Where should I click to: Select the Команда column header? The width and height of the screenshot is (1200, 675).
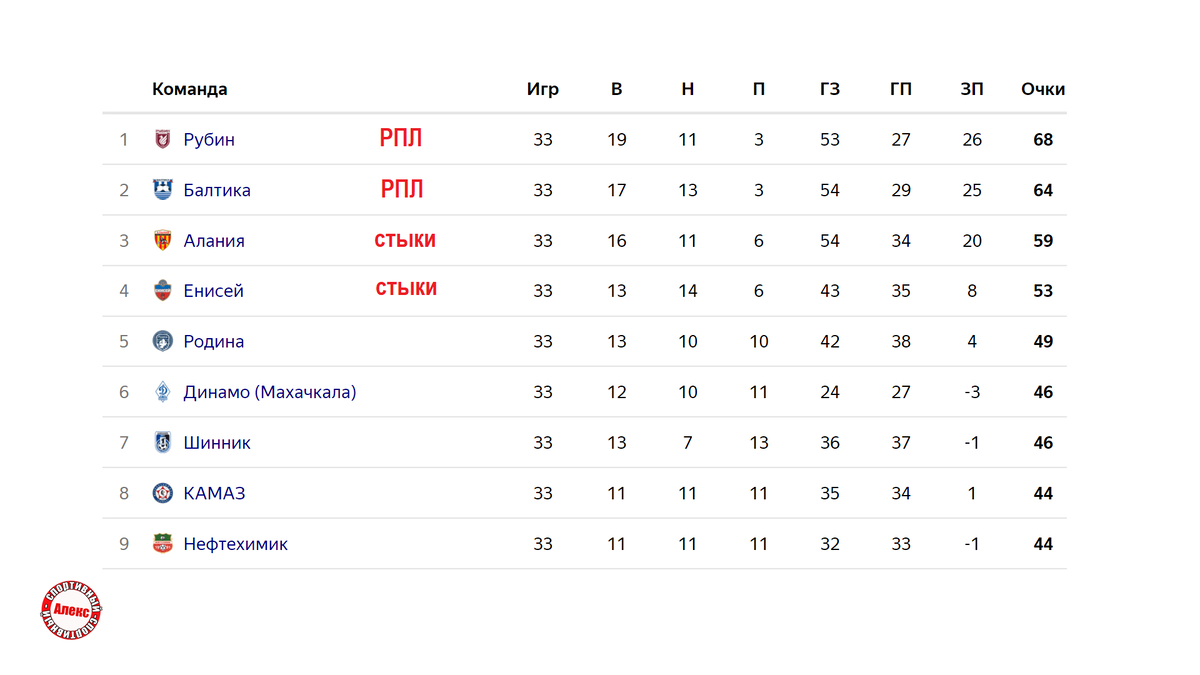190,89
